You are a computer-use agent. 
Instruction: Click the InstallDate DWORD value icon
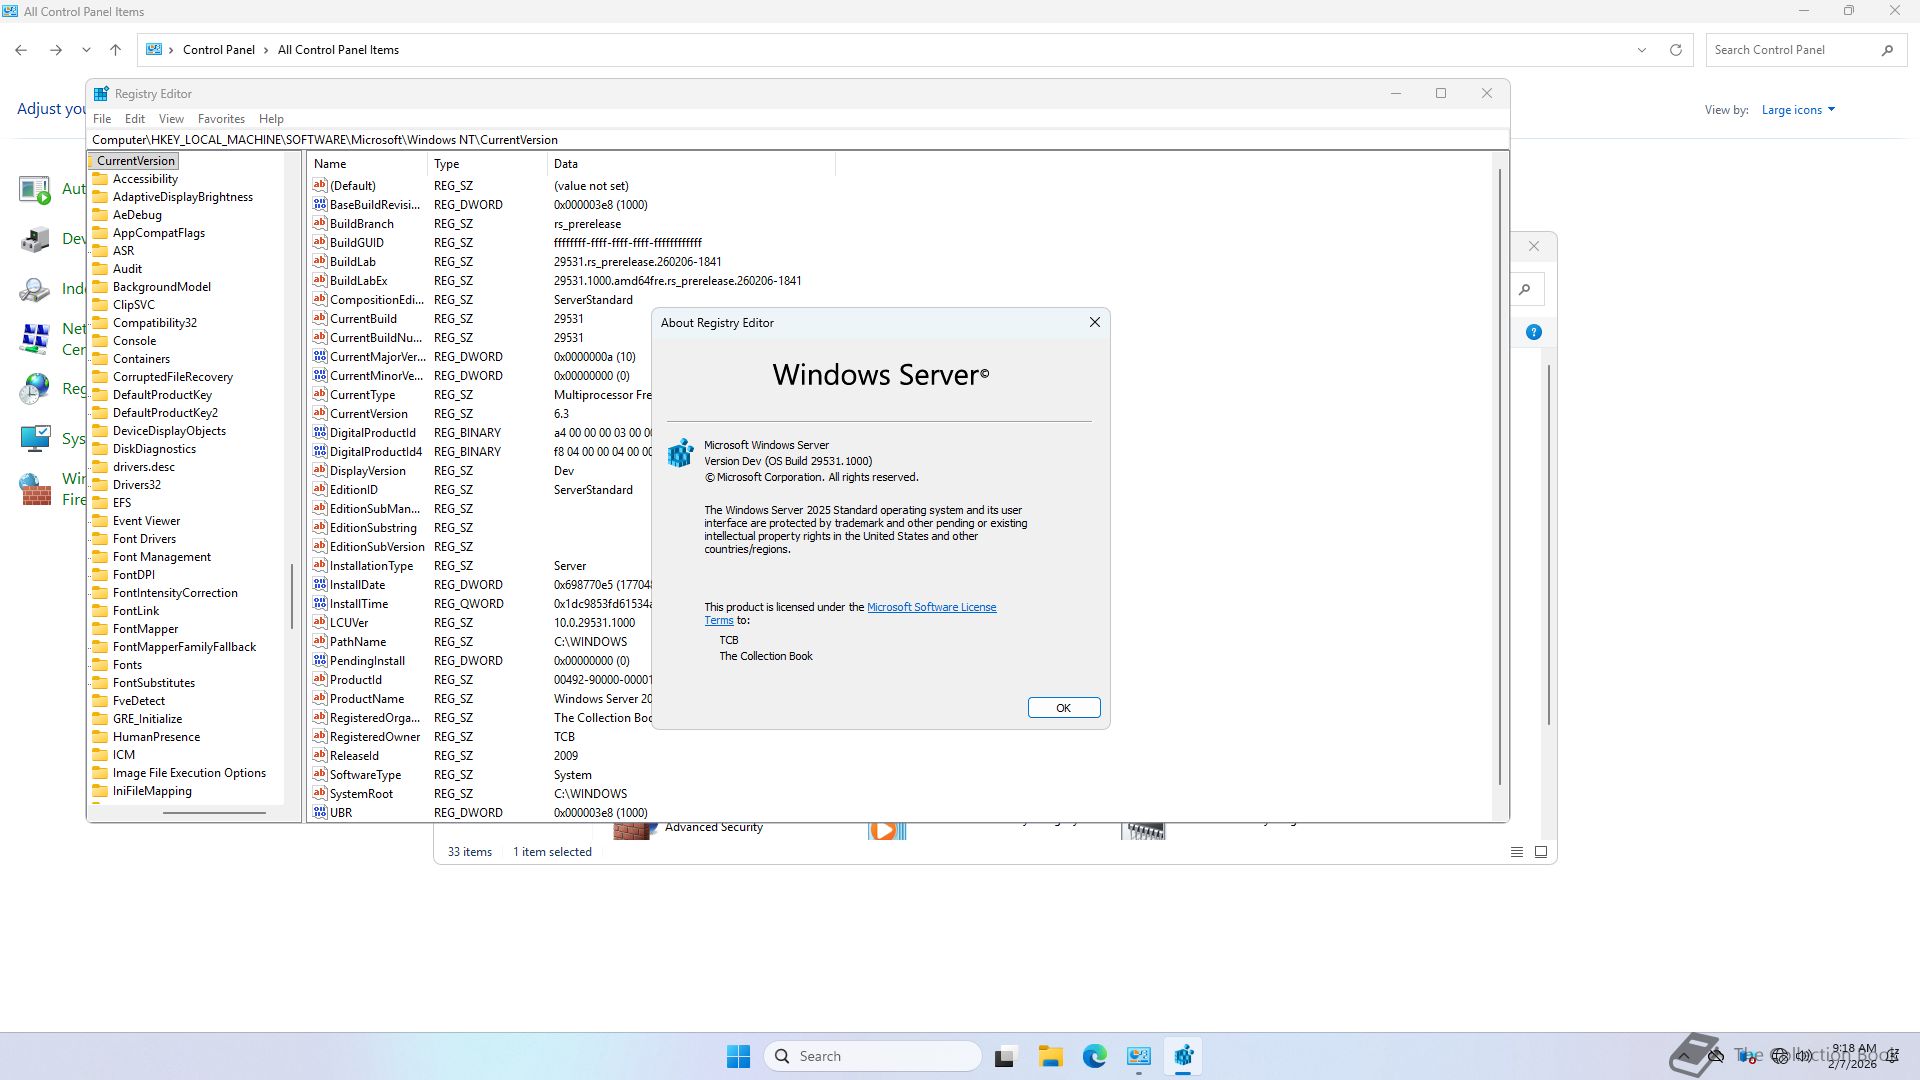tap(320, 585)
